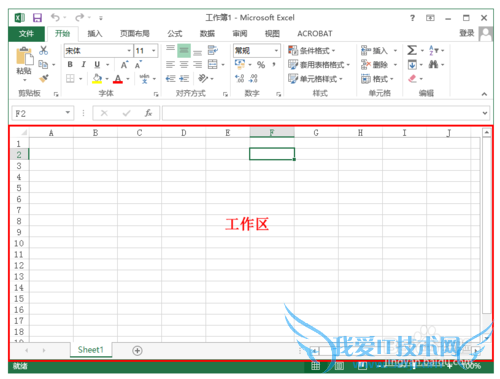Toggle align text right

pos(198,64)
